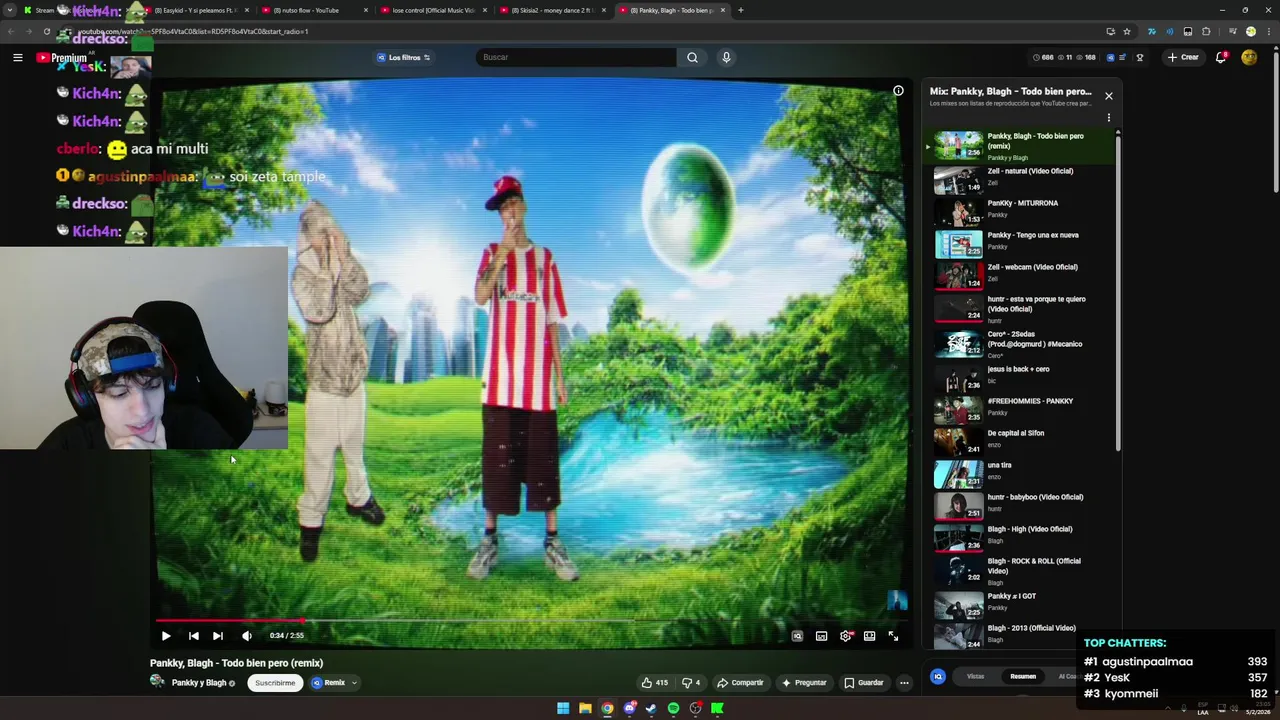Dislike the video with thumbs down
This screenshot has width=1280, height=720.
click(x=691, y=683)
